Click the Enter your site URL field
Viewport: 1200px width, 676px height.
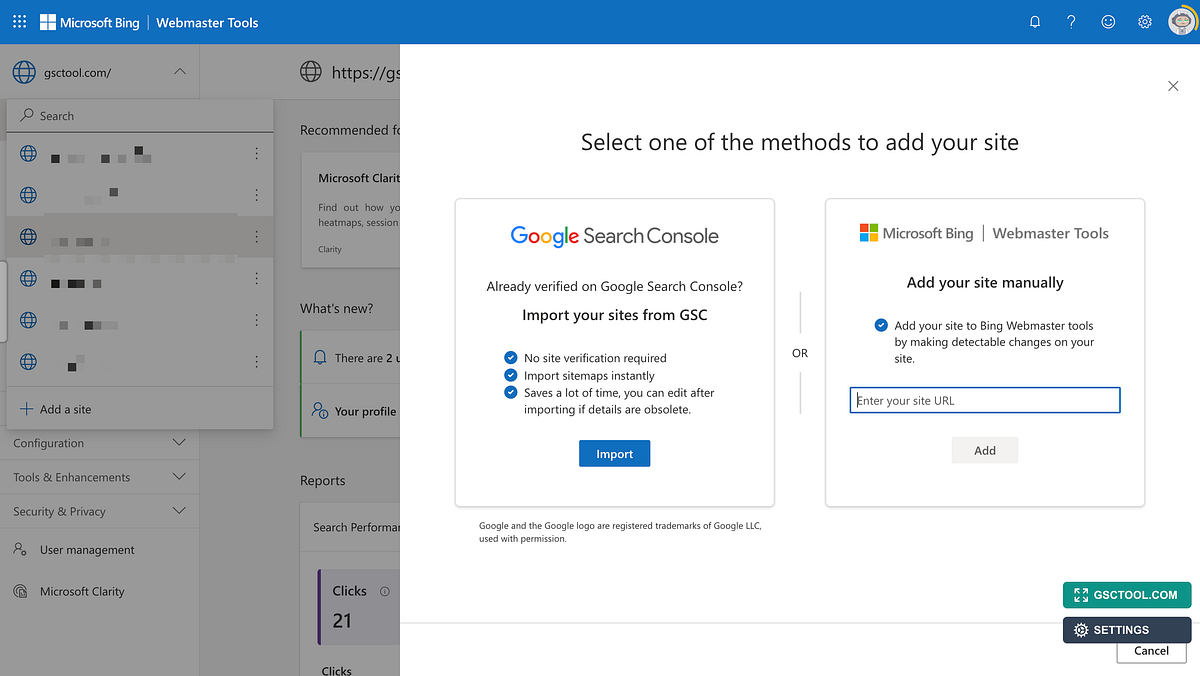984,400
